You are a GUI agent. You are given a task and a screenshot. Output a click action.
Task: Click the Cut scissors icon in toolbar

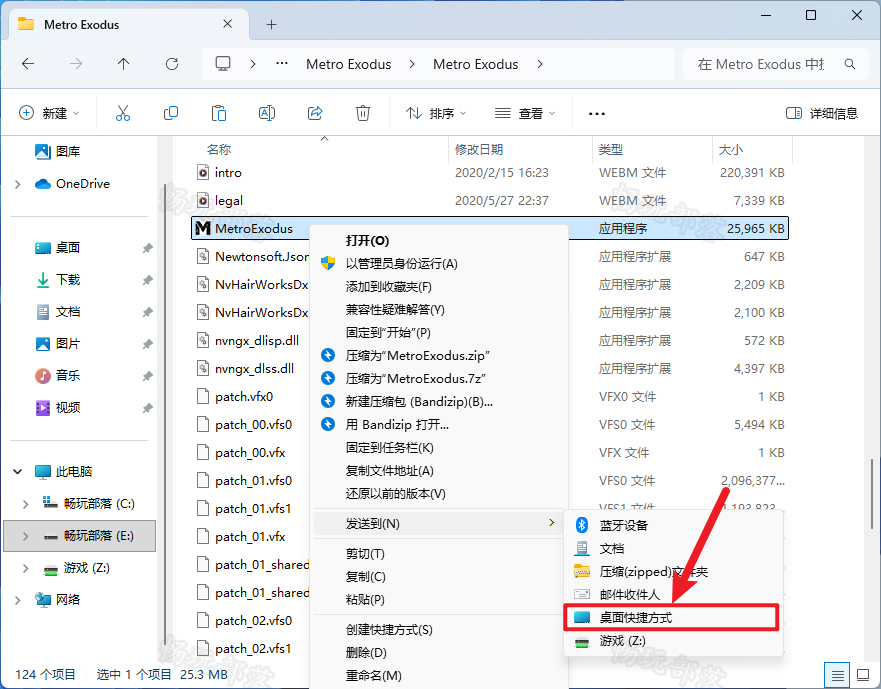click(122, 113)
